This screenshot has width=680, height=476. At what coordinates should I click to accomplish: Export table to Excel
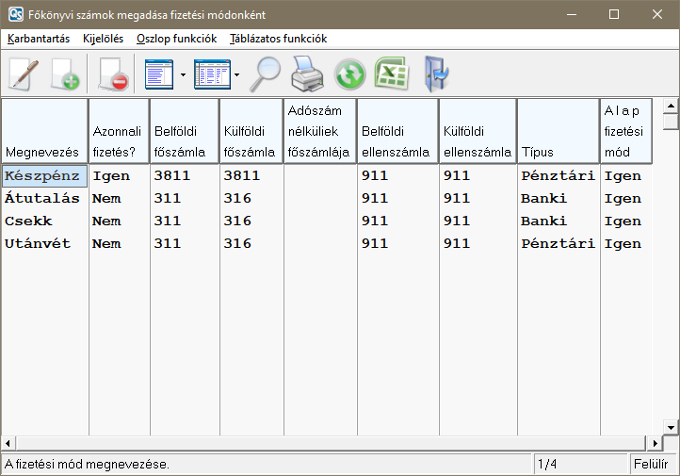(391, 74)
